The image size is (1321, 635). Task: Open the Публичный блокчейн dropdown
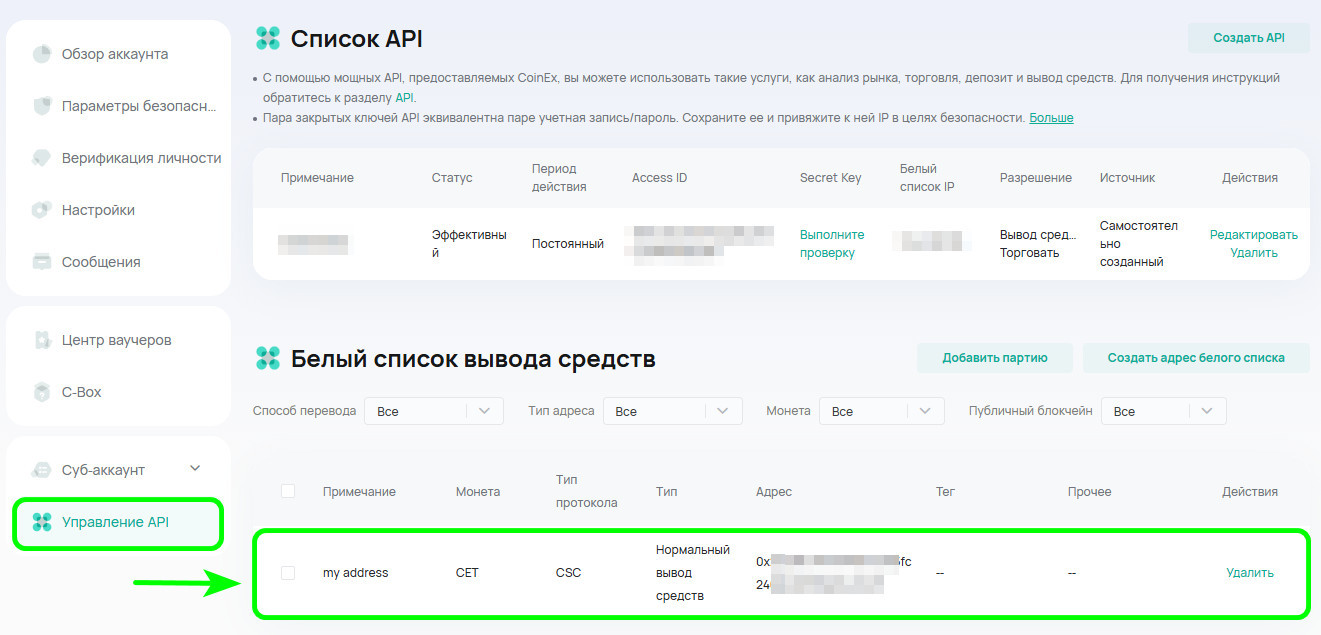point(1163,411)
